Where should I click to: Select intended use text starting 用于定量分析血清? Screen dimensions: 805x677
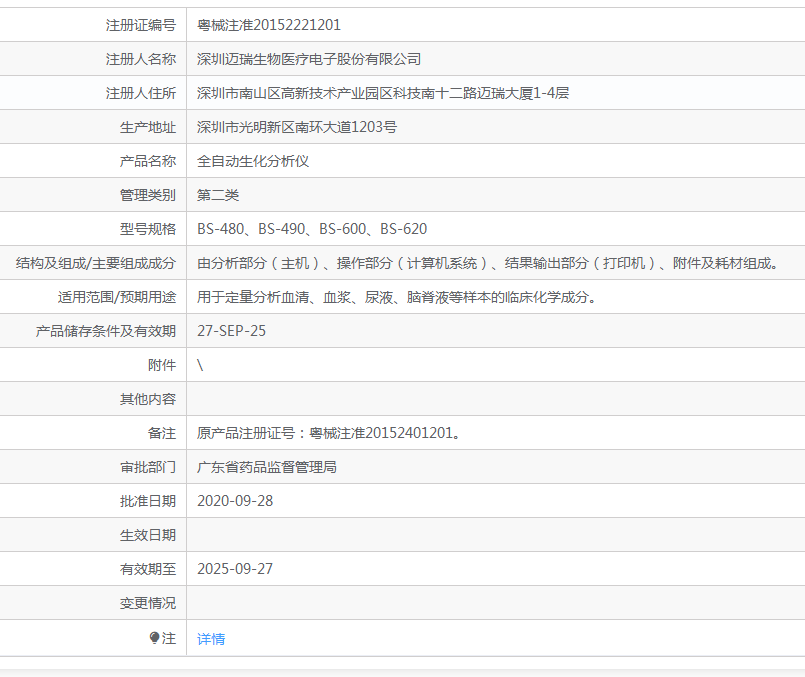(x=396, y=297)
